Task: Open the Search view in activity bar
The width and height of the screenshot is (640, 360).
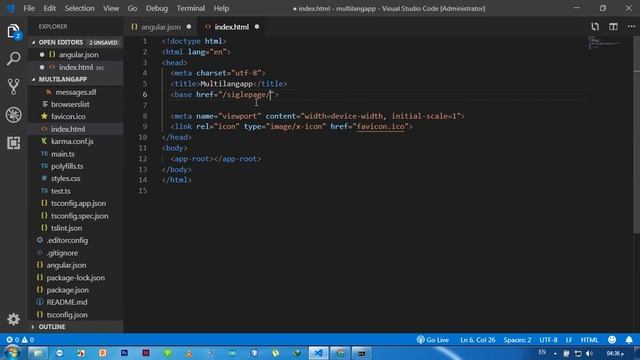Action: pos(13,59)
